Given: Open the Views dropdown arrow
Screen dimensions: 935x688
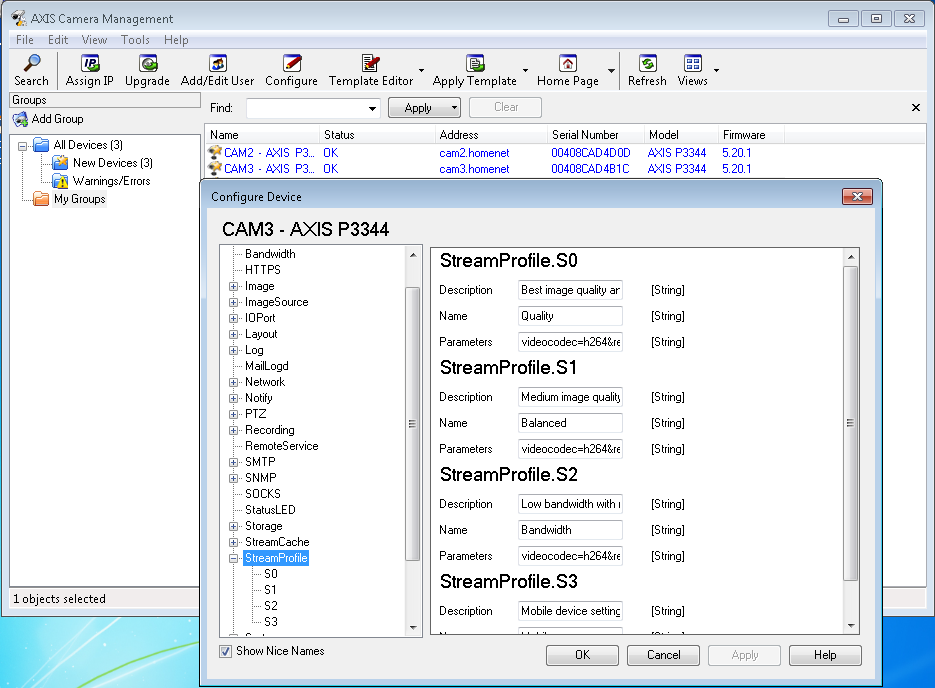Looking at the screenshot, I should pyautogui.click(x=716, y=72).
